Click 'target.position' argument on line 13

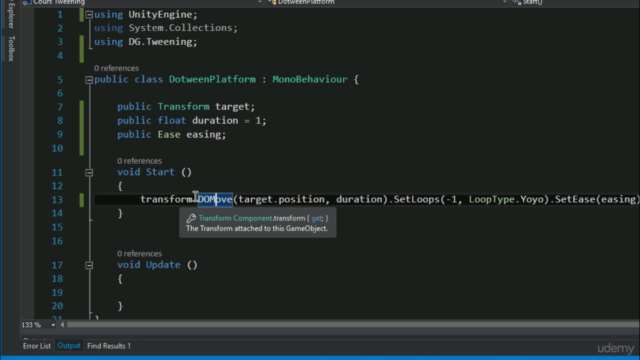(282, 199)
